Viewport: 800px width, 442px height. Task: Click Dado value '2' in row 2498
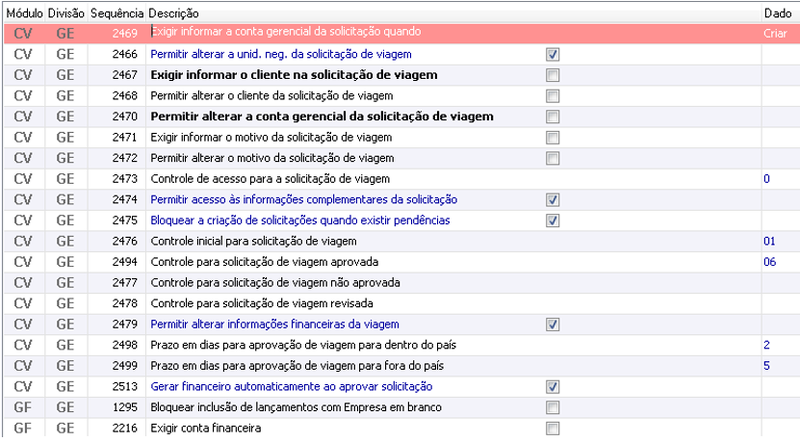point(766,345)
